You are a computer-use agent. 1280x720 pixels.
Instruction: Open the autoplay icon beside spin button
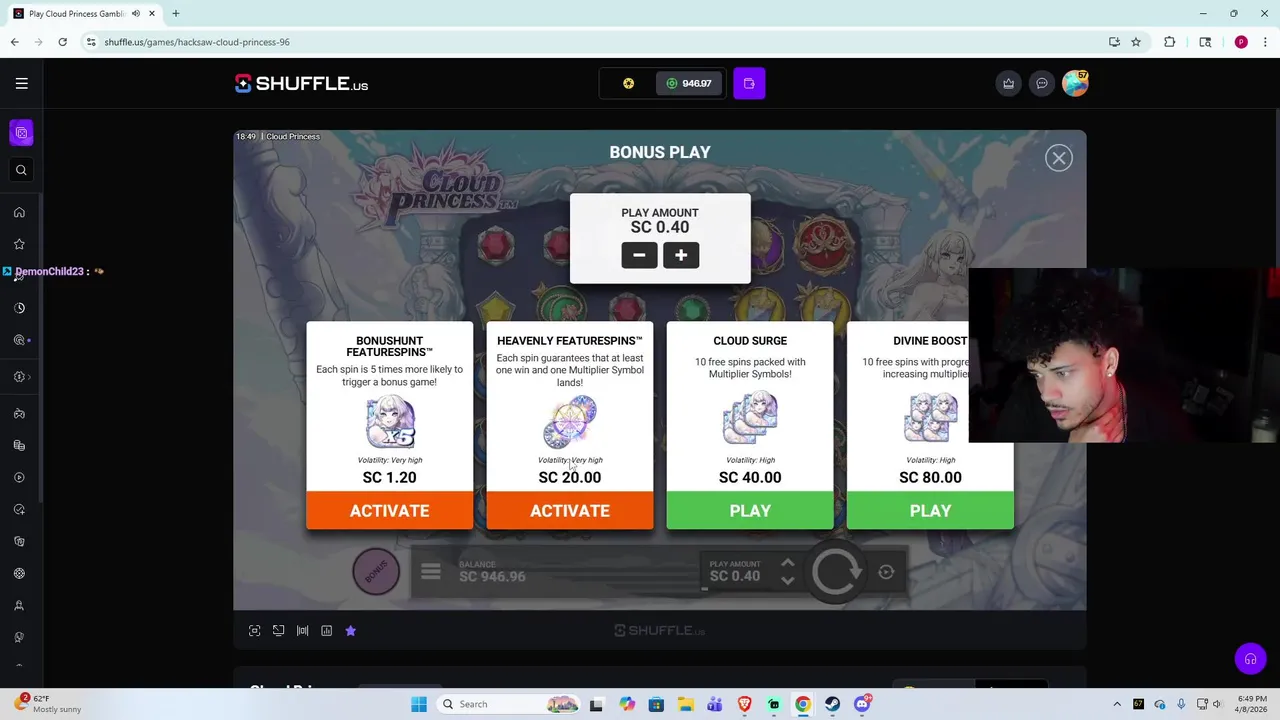(886, 572)
